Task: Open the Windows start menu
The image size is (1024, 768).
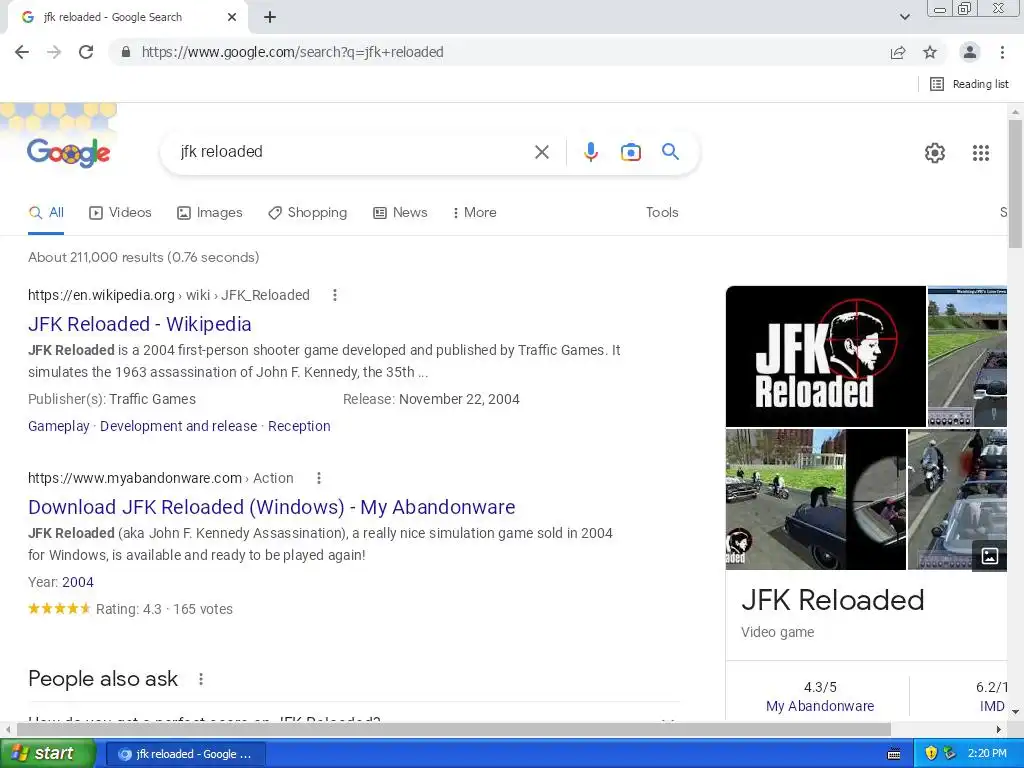Action: click(47, 754)
